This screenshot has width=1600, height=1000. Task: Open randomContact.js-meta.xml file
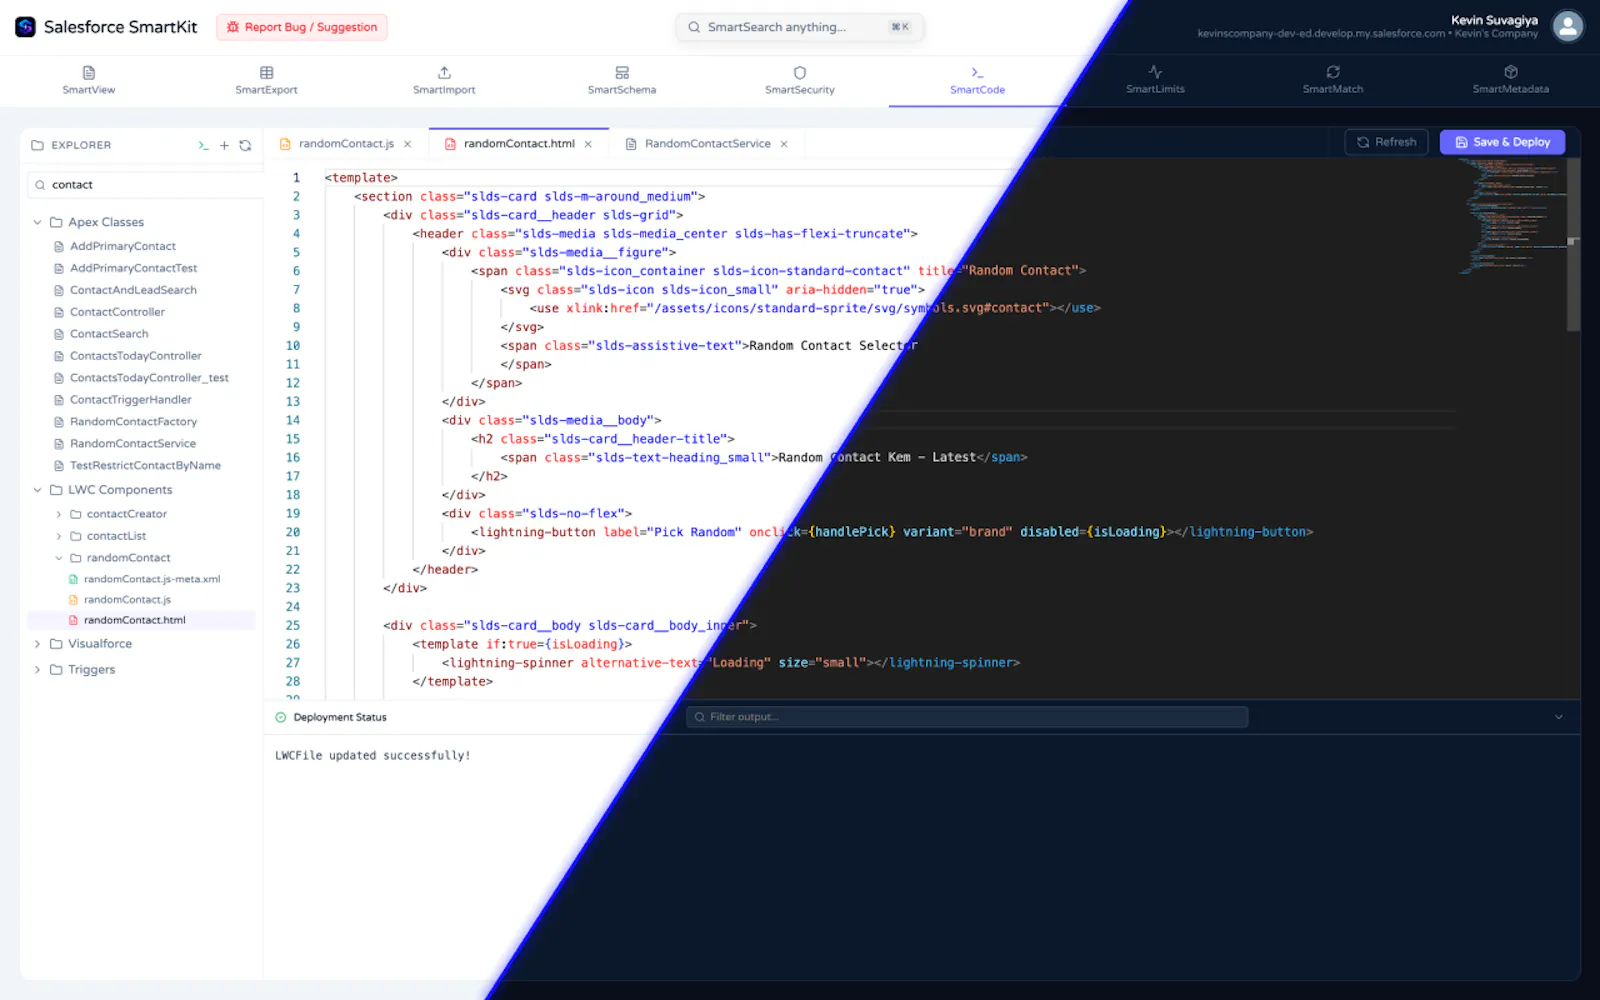[152, 579]
